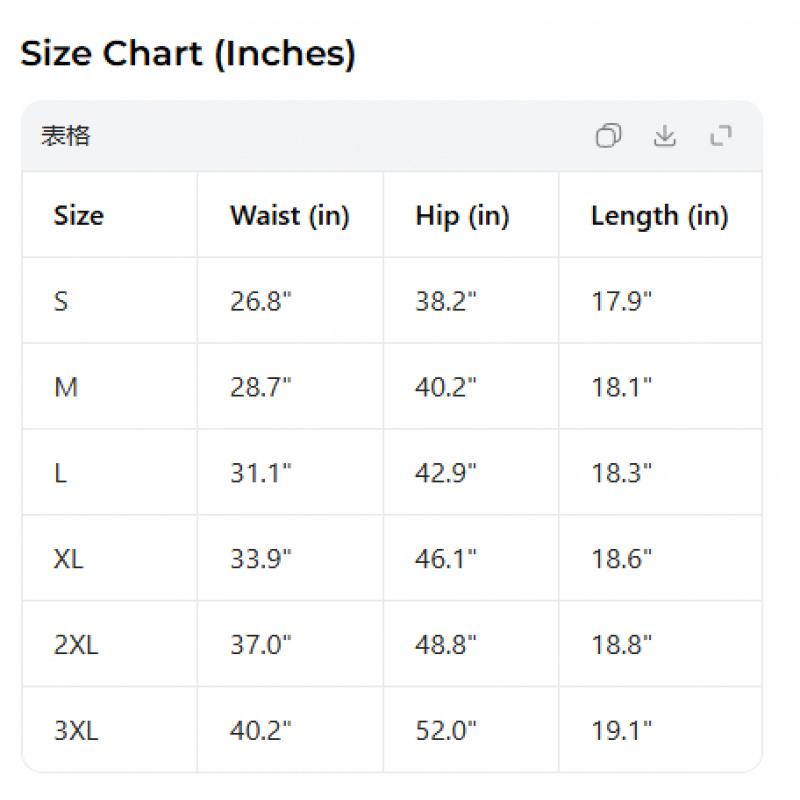Select the XL size row
This screenshot has height=800, width=800.
tap(68, 558)
